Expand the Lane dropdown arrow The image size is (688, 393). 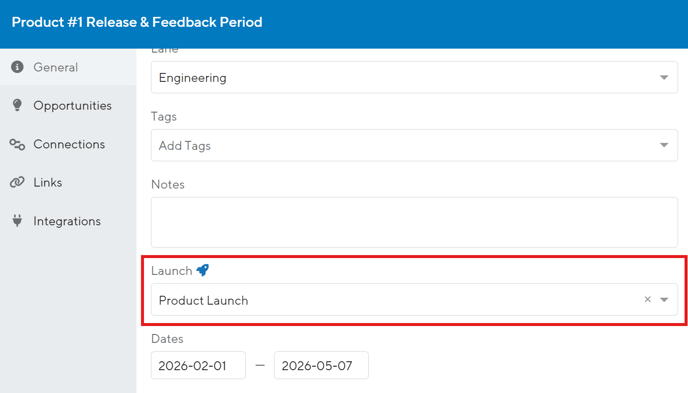[664, 78]
